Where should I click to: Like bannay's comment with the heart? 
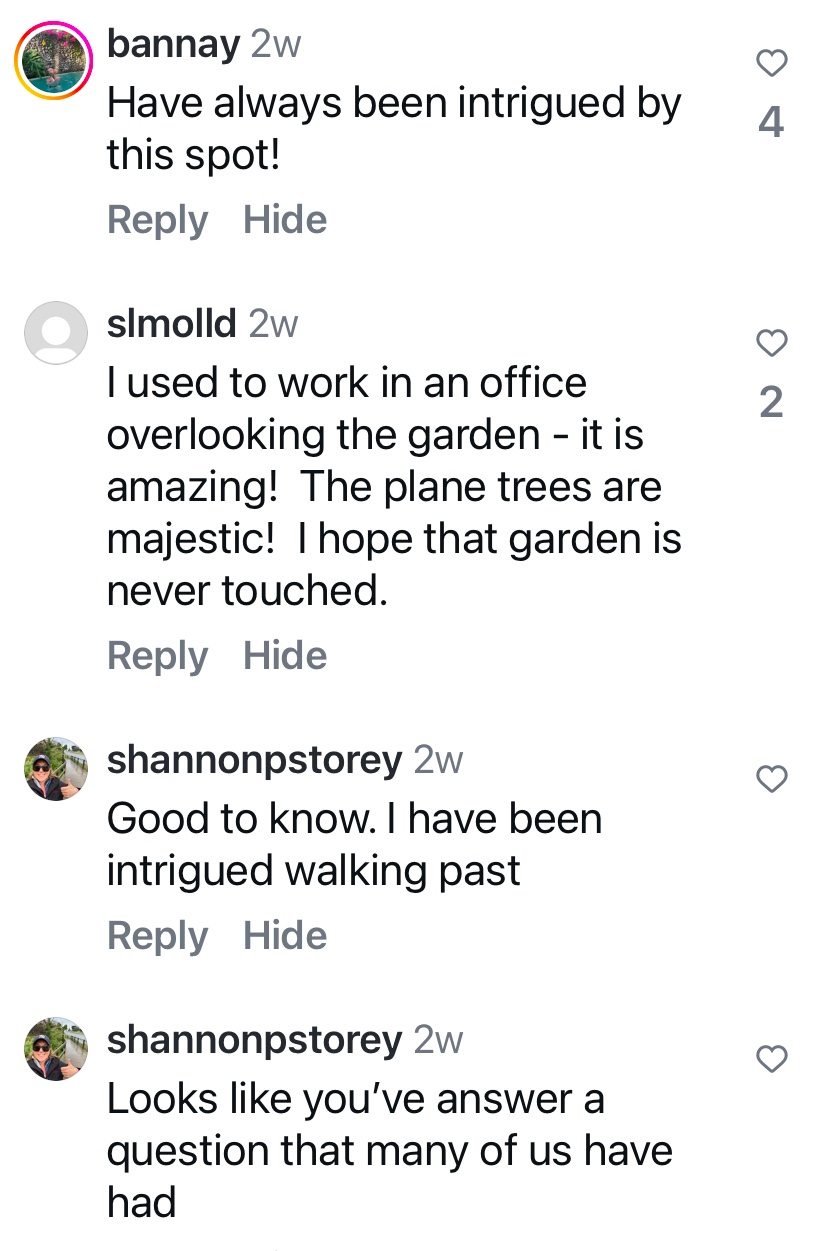coord(771,64)
